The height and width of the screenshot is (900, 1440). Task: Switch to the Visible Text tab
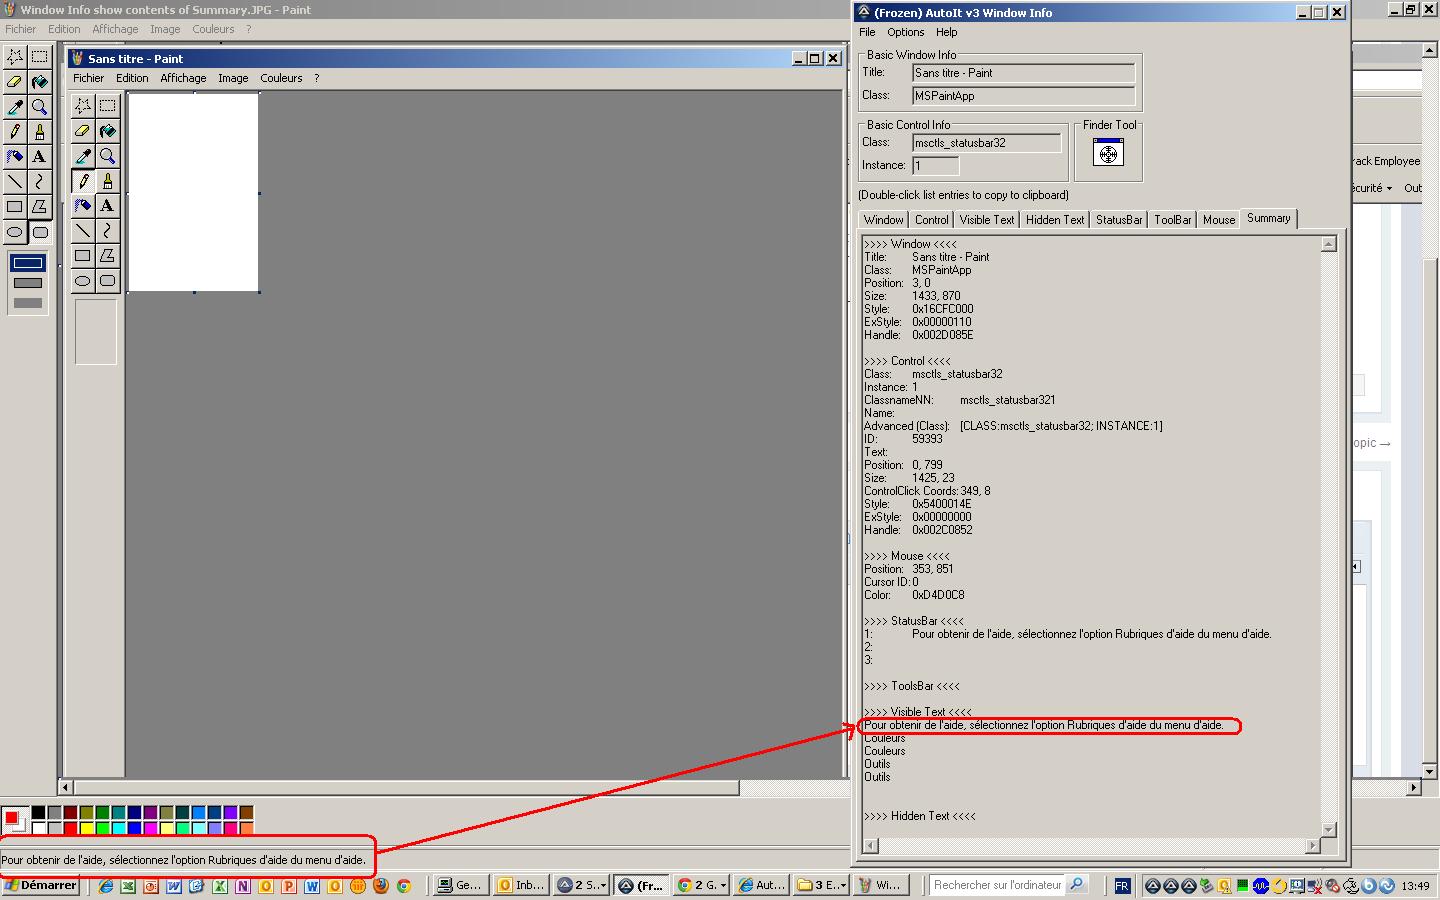pyautogui.click(x=986, y=220)
